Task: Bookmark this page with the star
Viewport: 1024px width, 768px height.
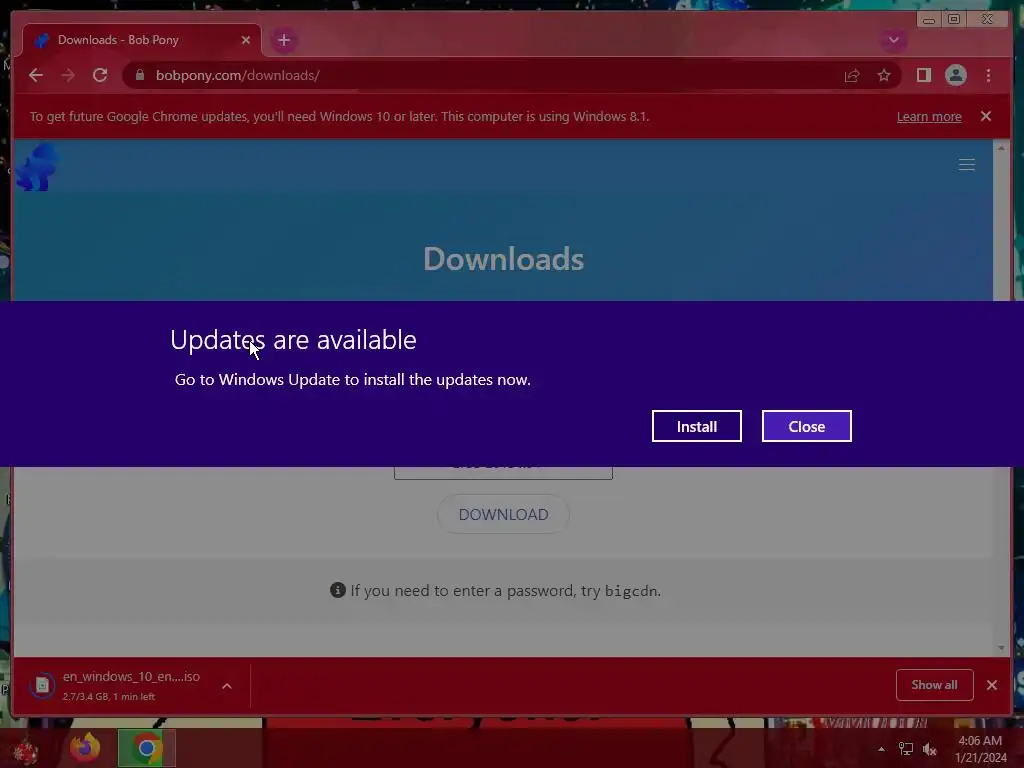Action: click(884, 75)
